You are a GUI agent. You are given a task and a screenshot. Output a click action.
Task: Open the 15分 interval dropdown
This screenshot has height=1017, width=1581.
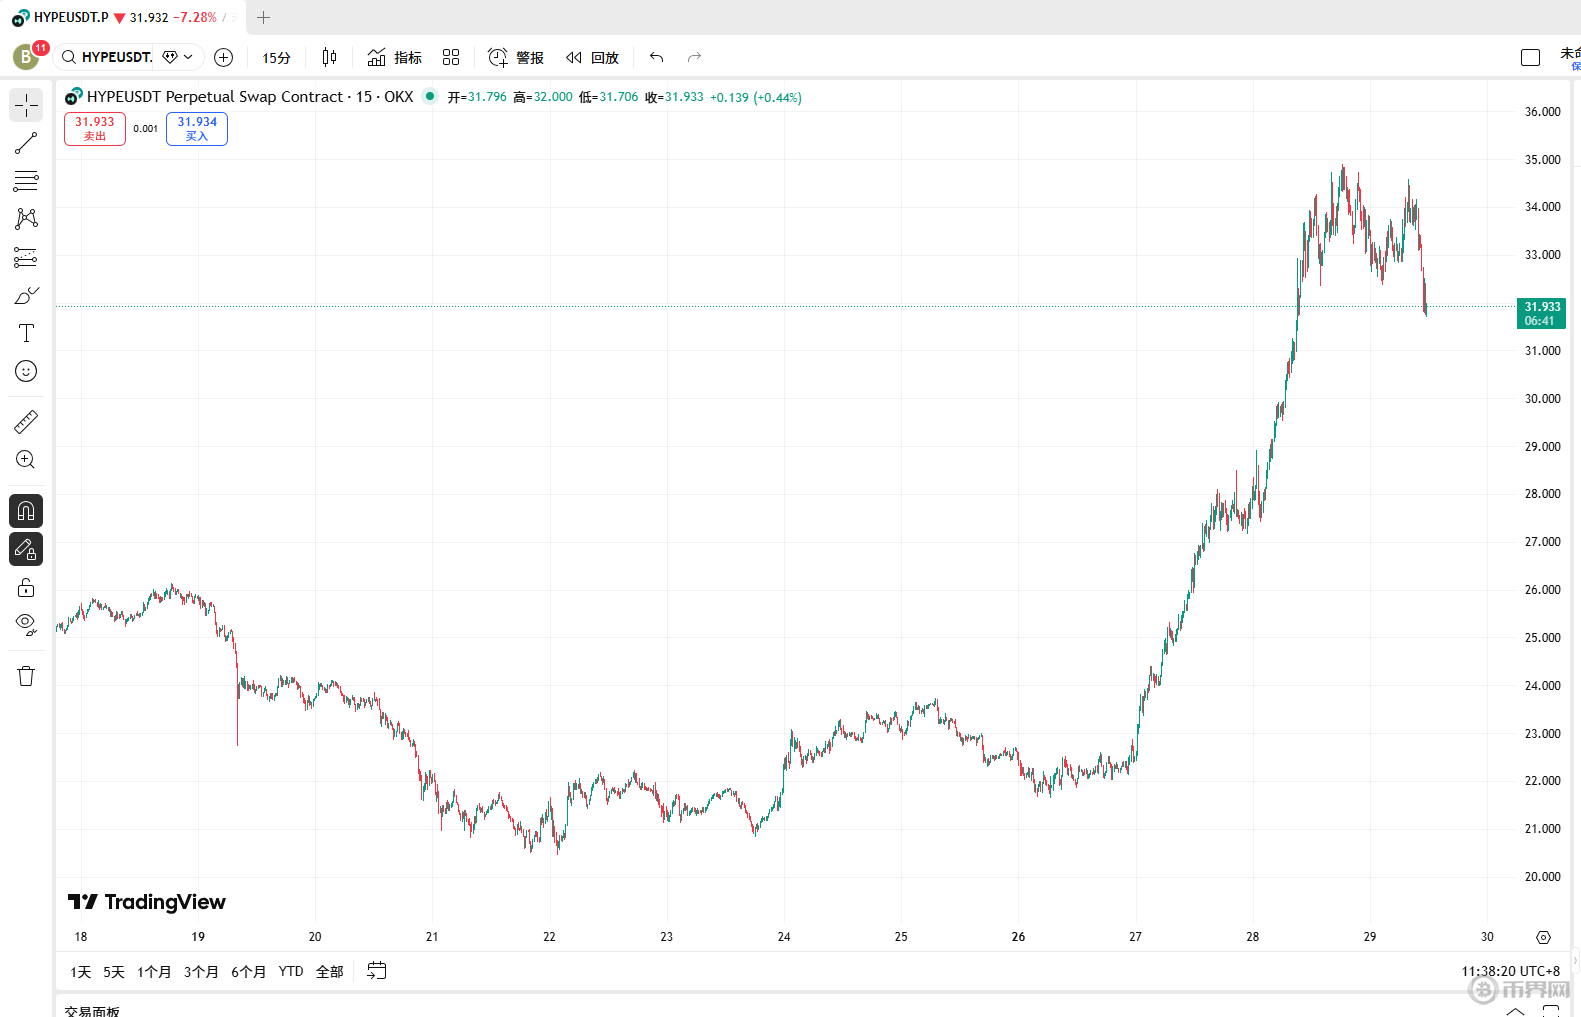pos(276,58)
